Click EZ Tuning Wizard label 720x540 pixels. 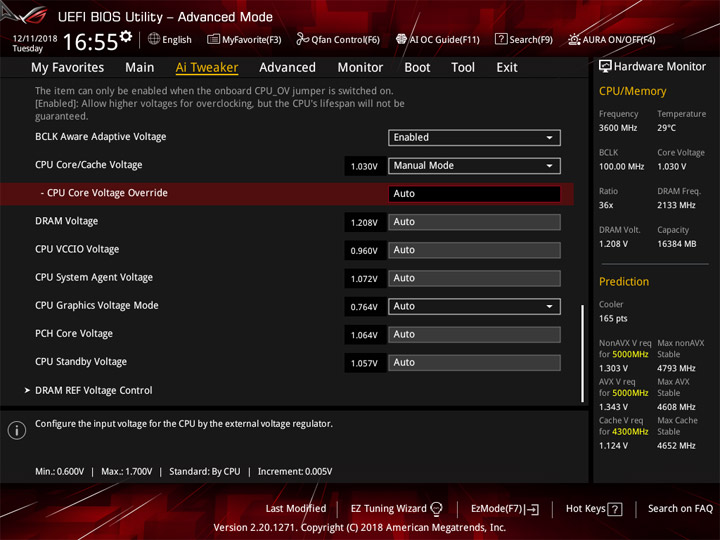[x=388, y=508]
